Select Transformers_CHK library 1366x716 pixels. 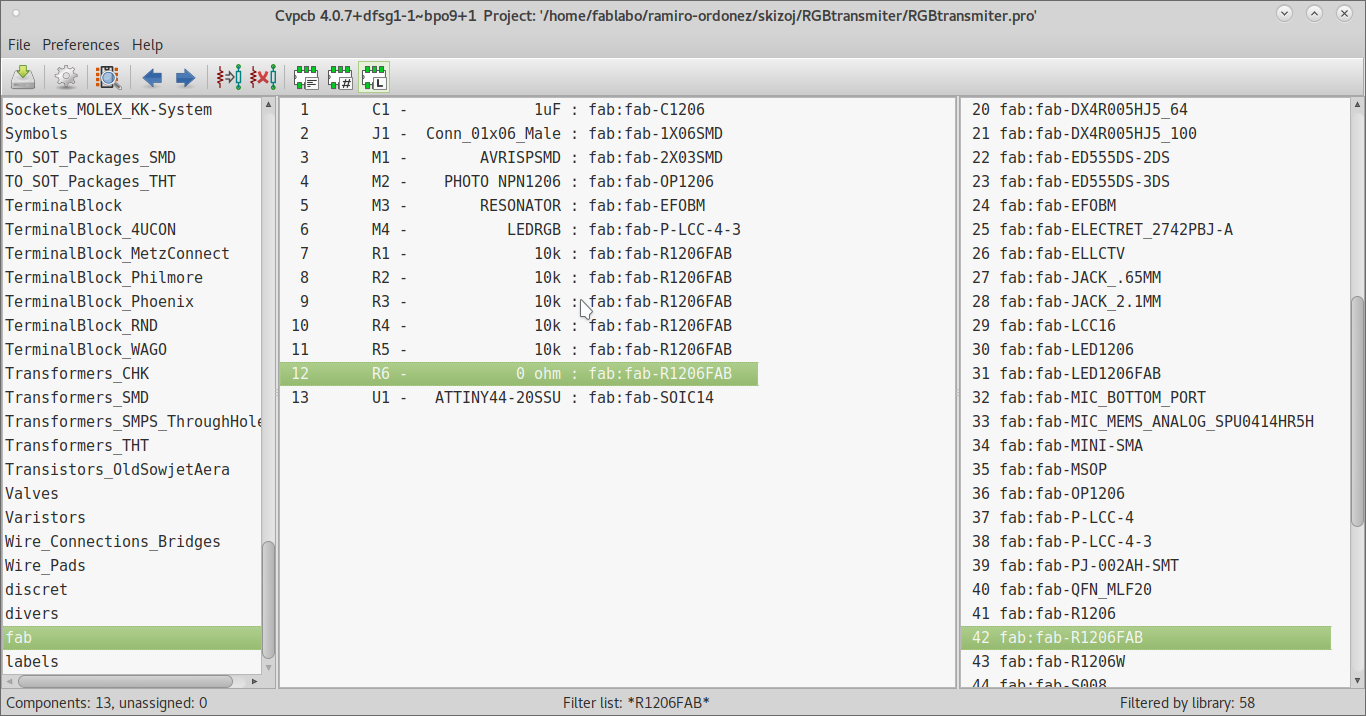pos(131,373)
